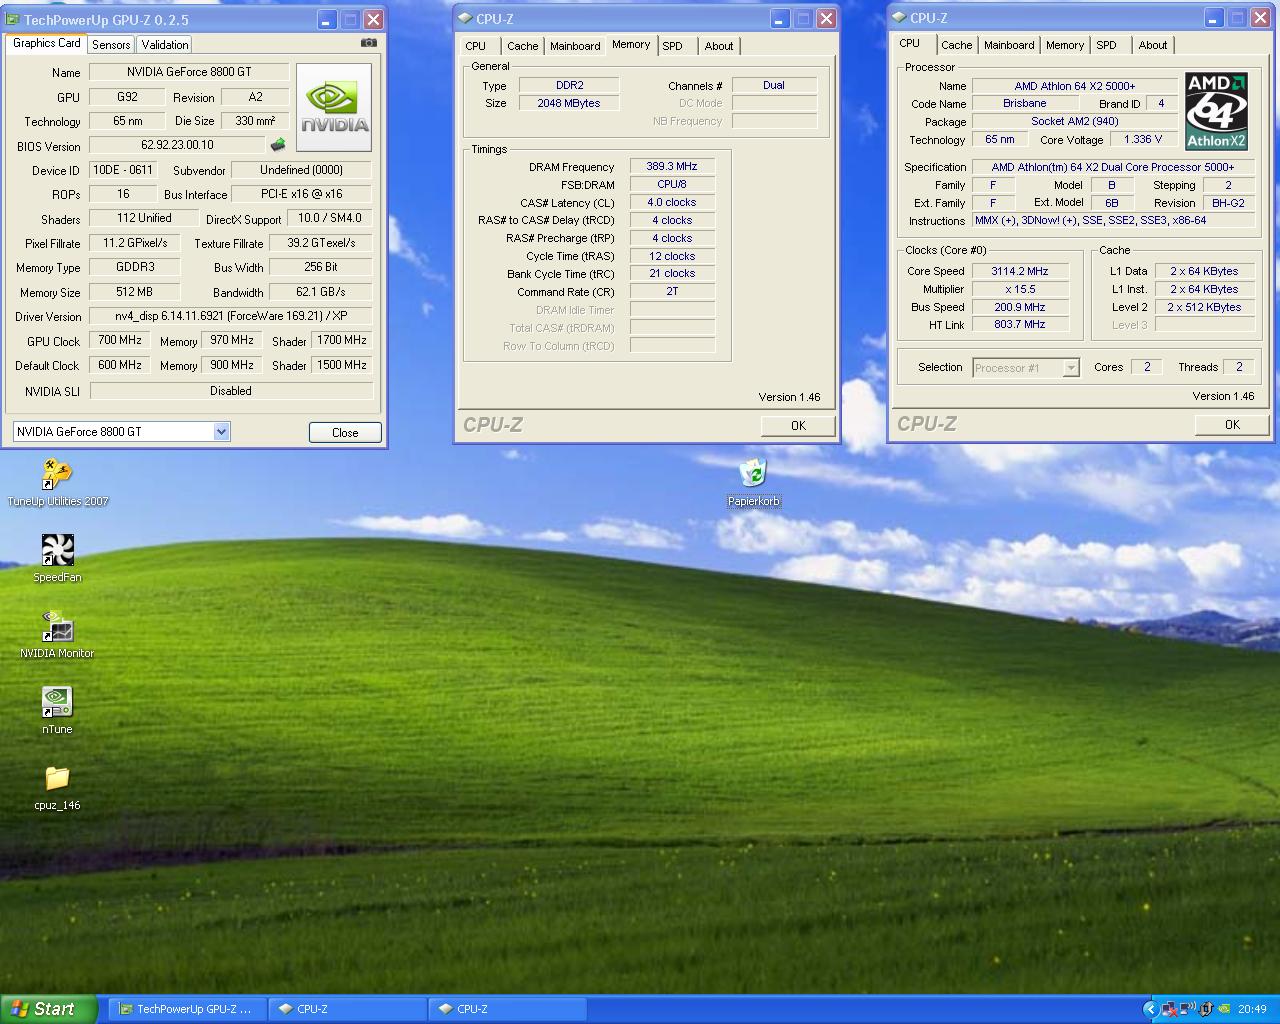Open the Mainboard tab in the Memory CPU-Z window
Image resolution: width=1280 pixels, height=1024 pixels.
pyautogui.click(x=575, y=46)
